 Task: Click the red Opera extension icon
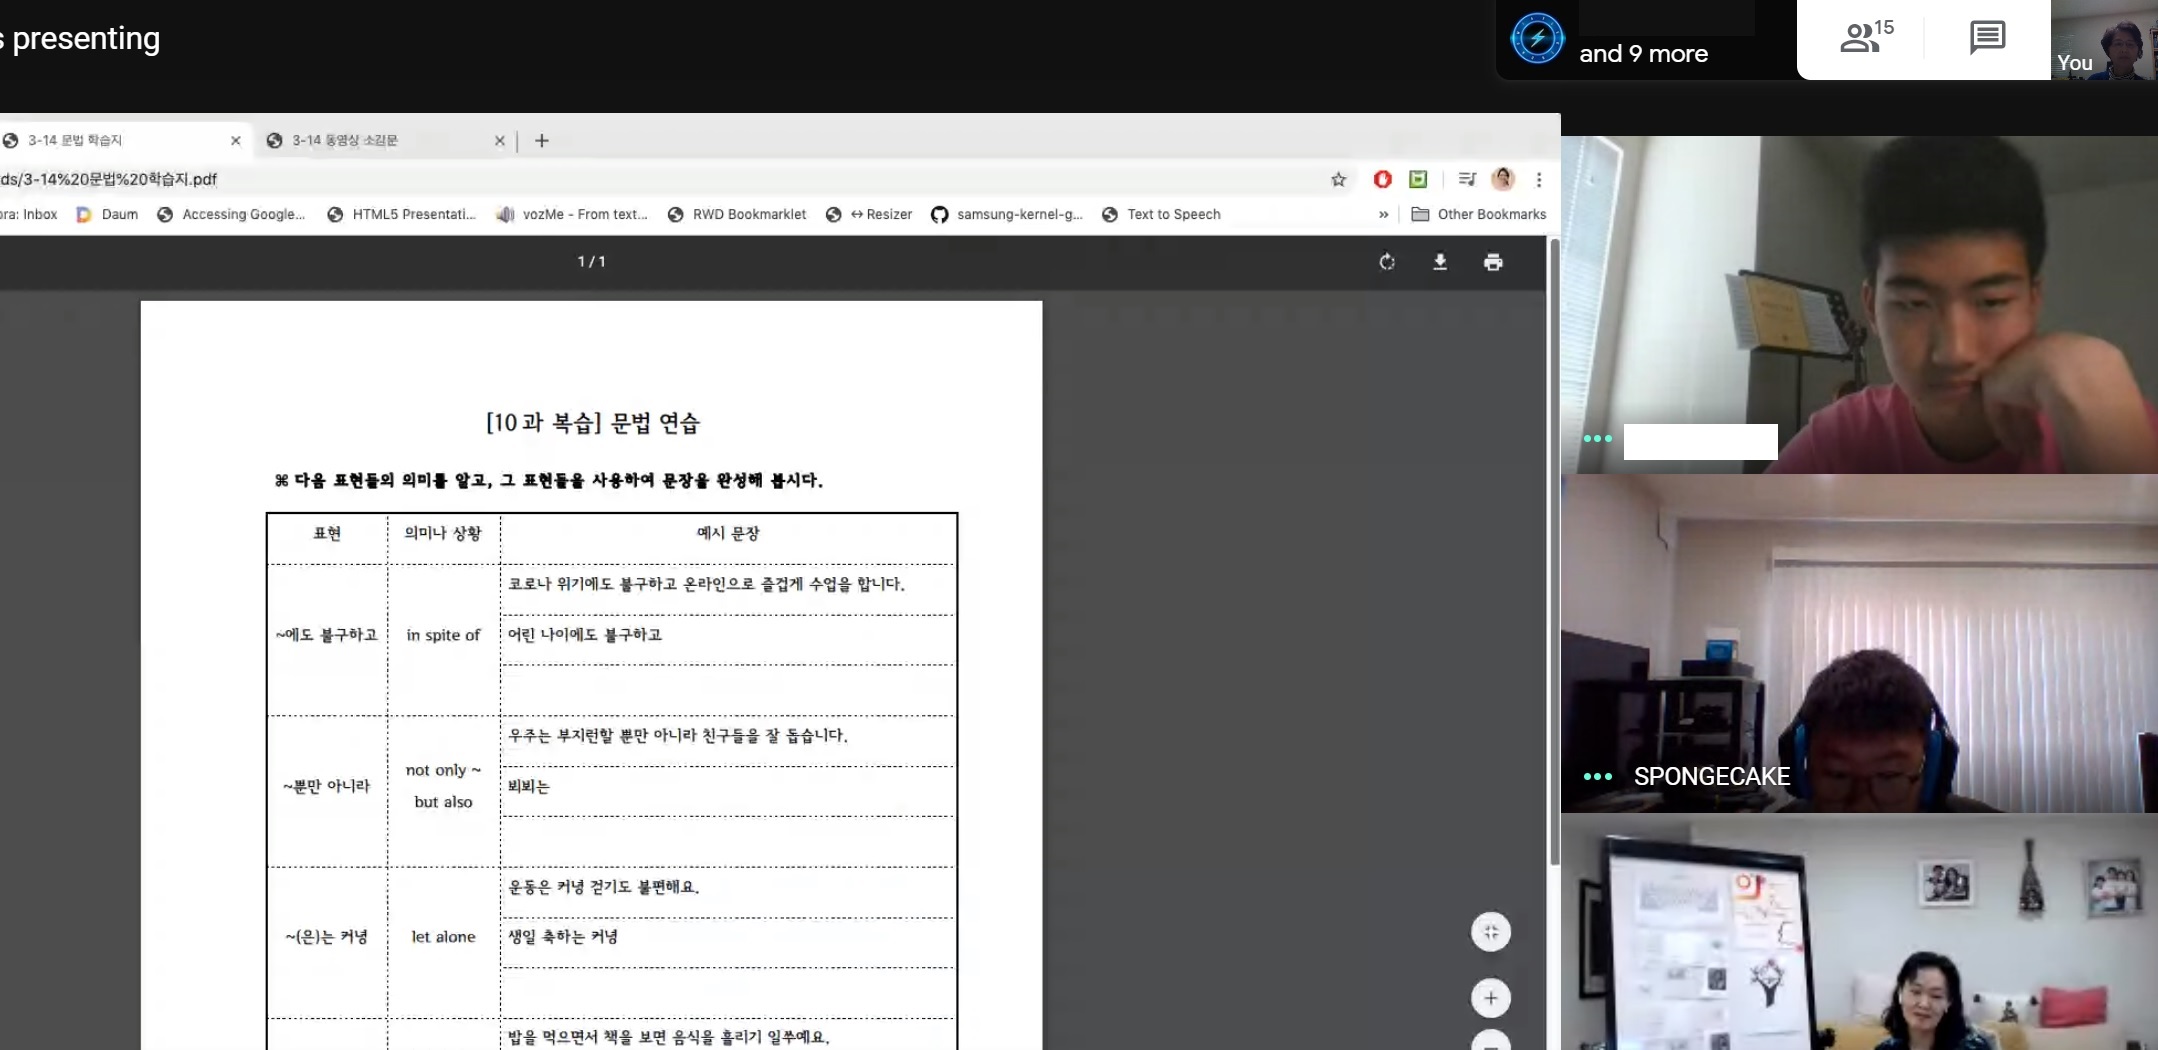1382,179
